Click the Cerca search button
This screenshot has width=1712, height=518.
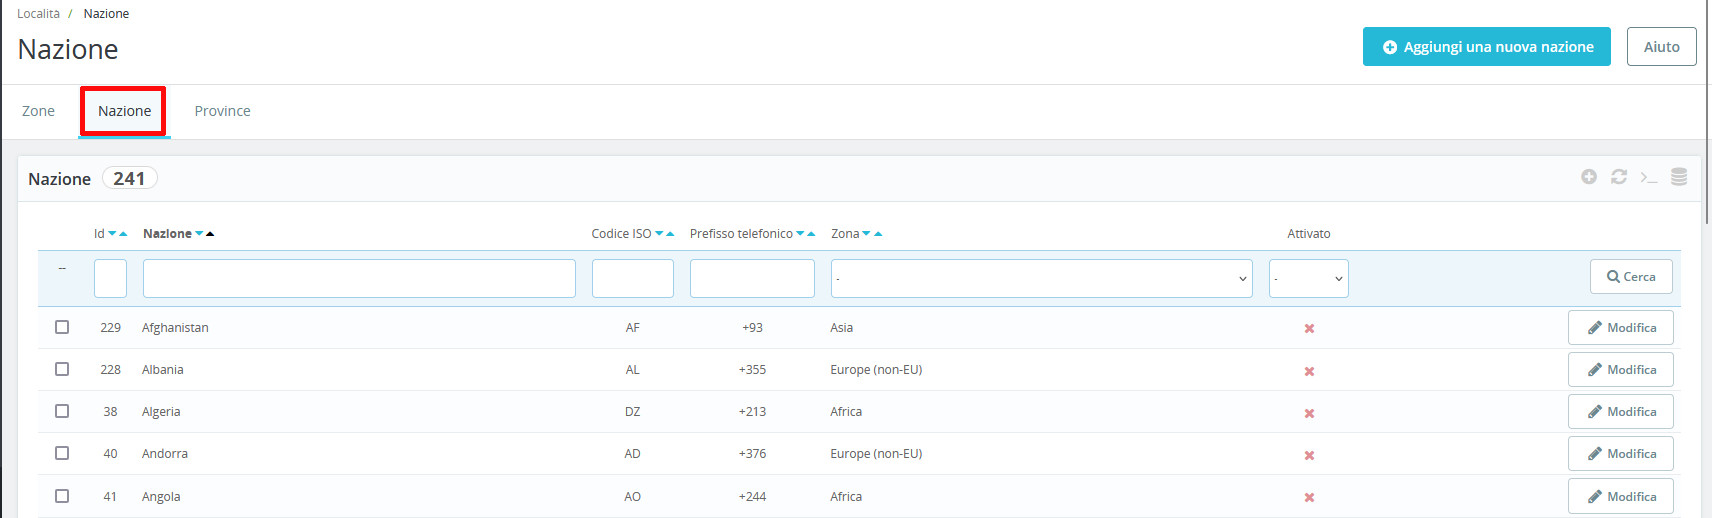click(x=1631, y=277)
